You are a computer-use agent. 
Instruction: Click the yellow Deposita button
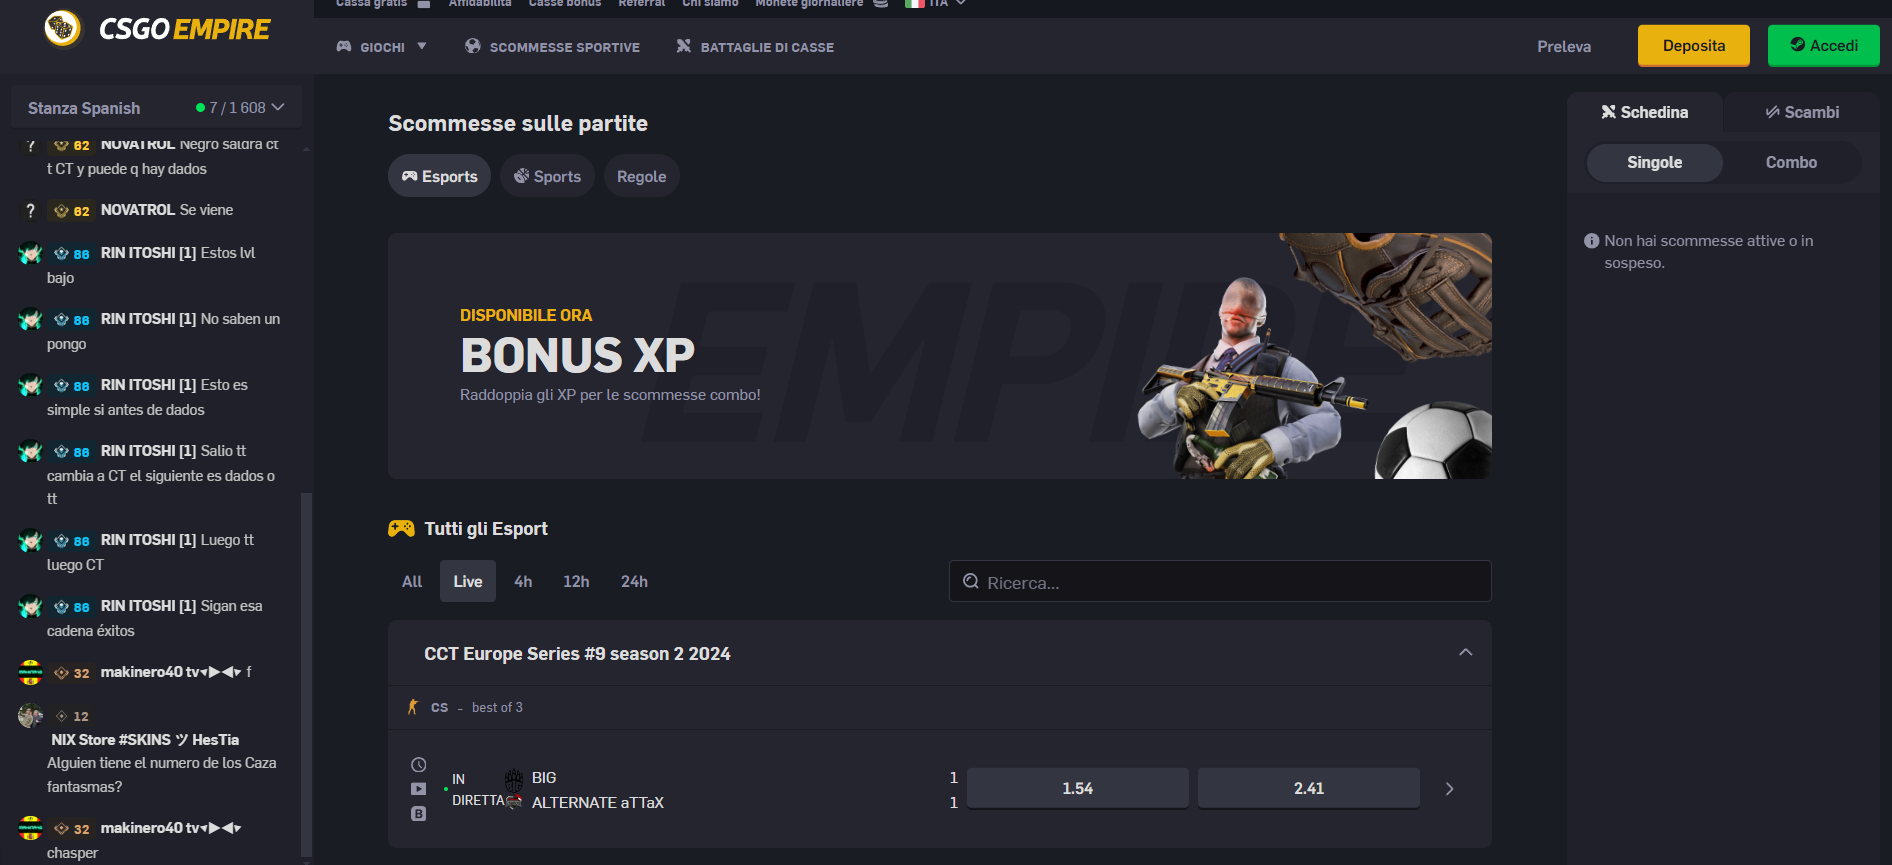coord(1694,46)
